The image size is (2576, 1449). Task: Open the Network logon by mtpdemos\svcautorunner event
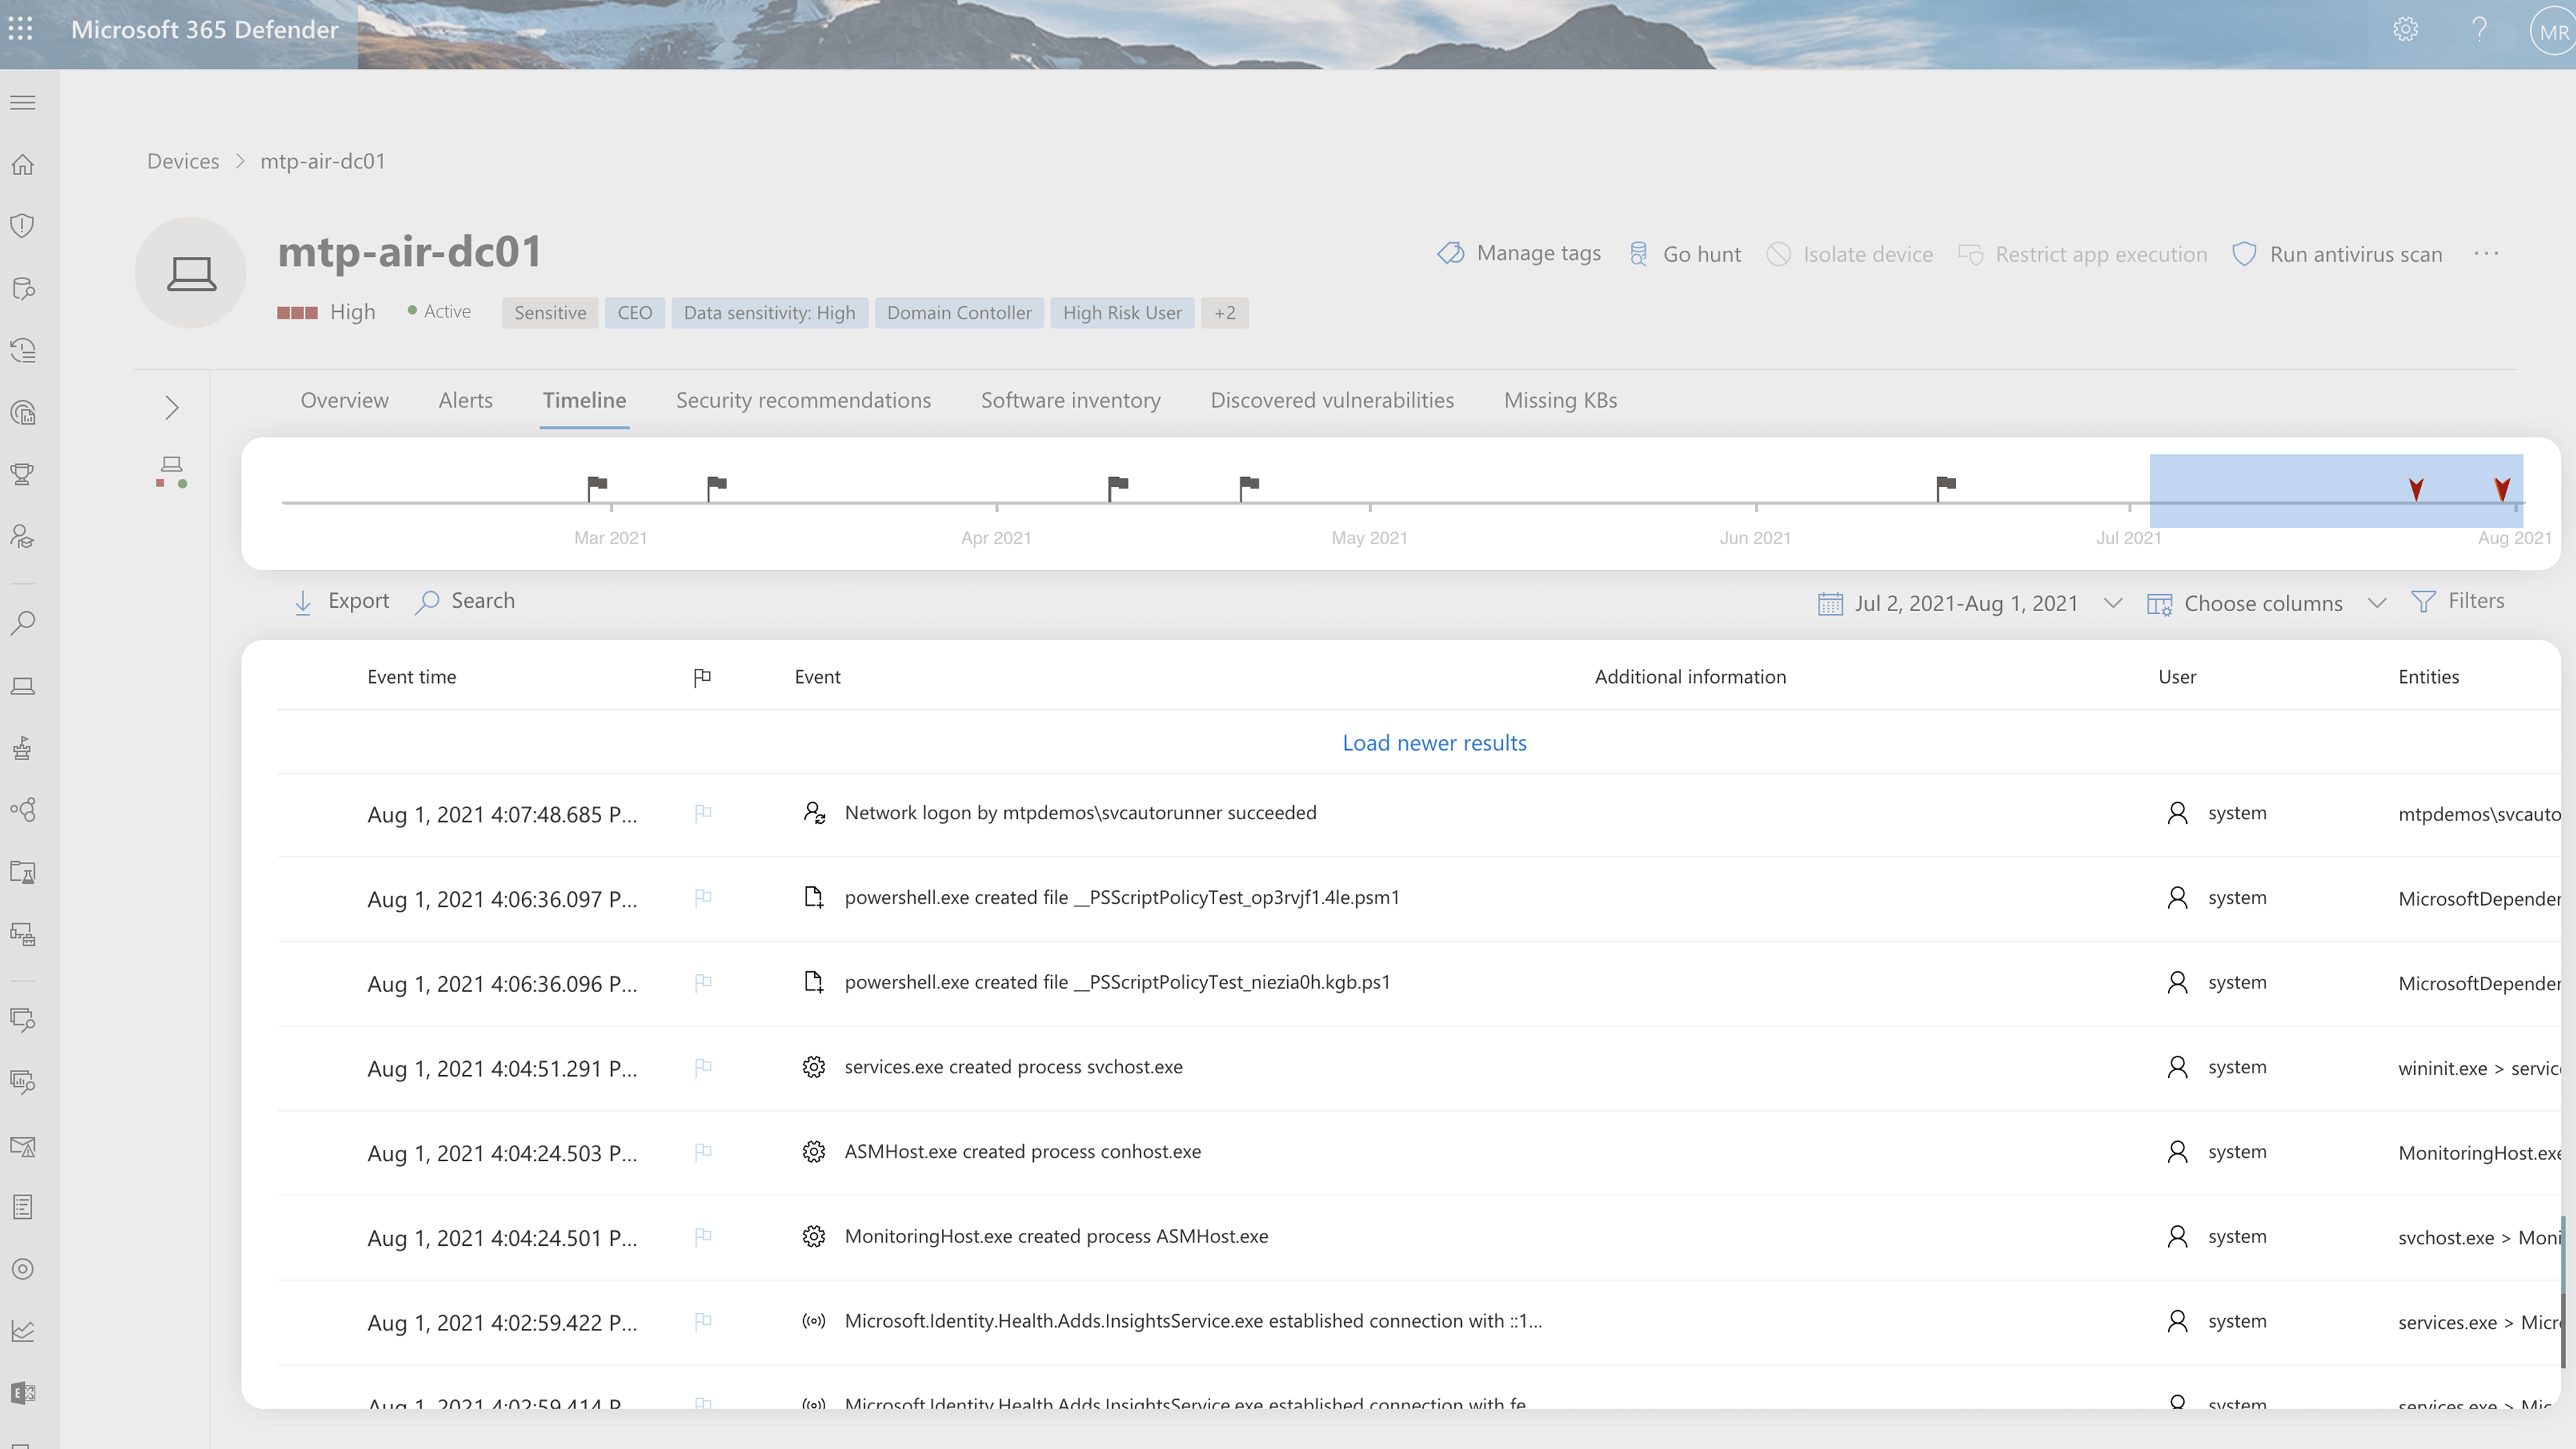click(x=1080, y=813)
